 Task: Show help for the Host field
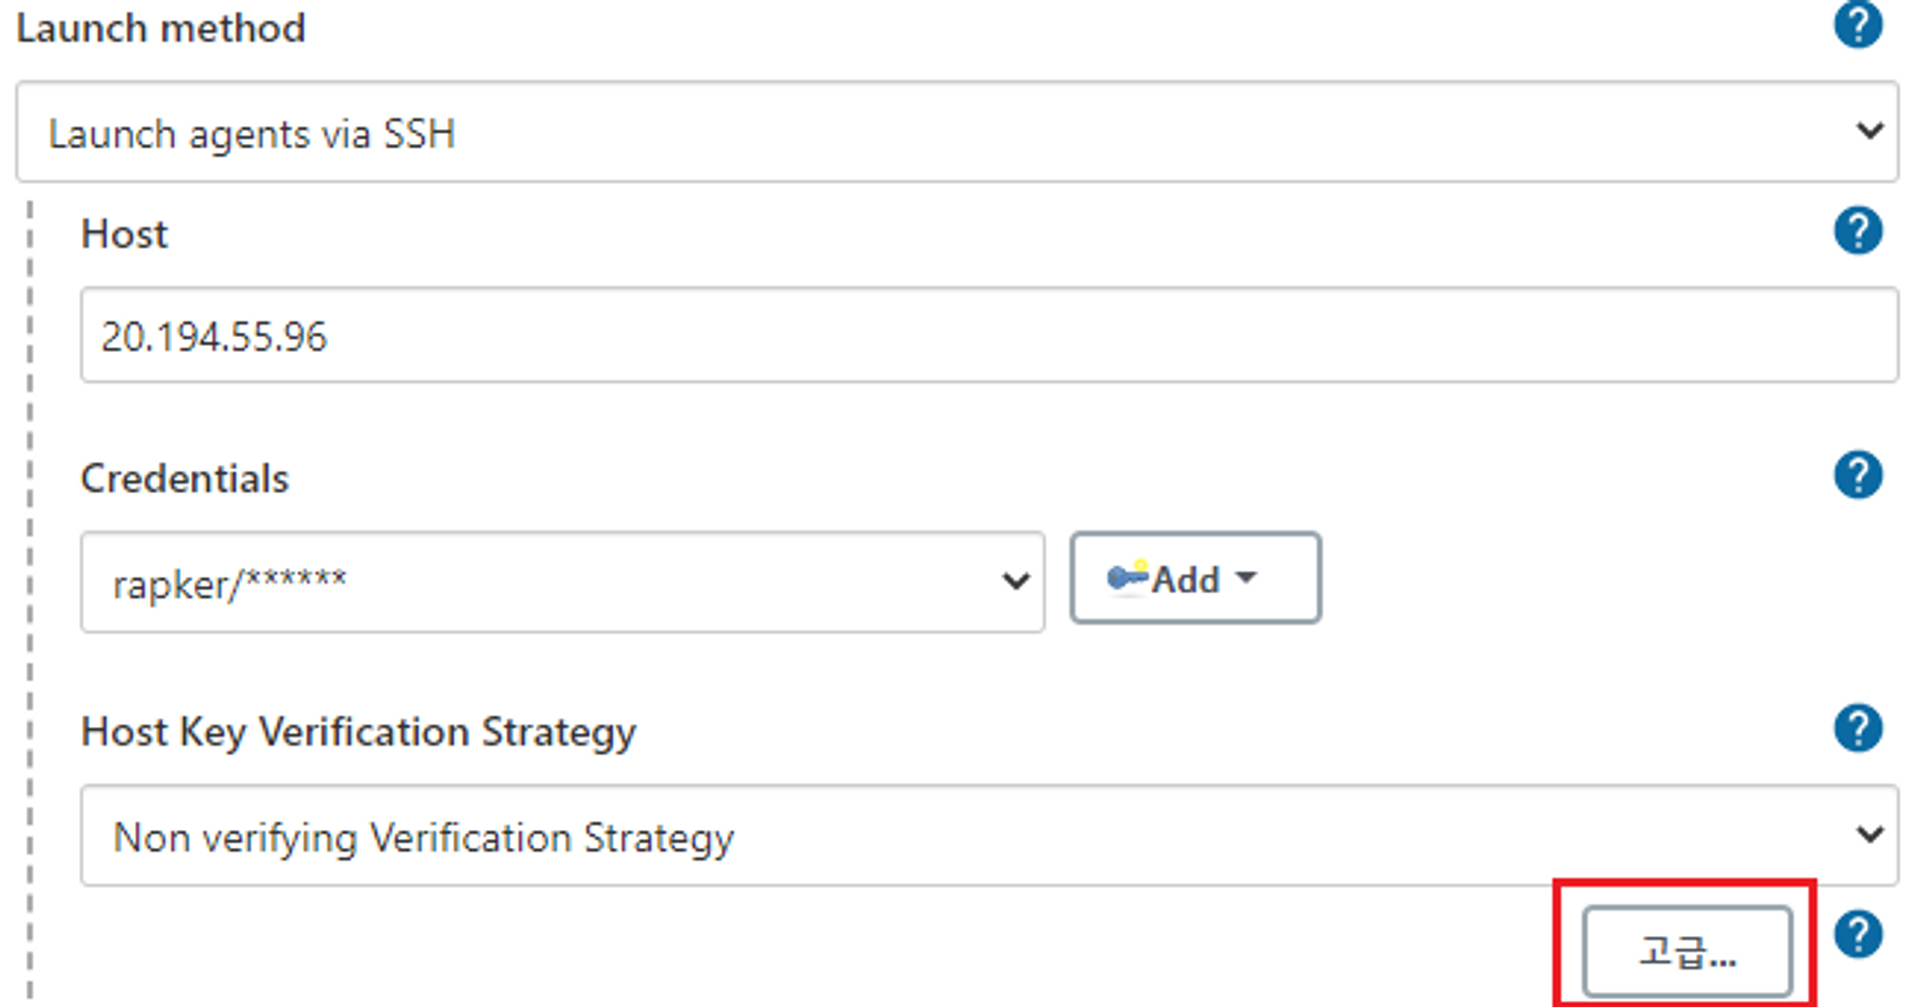pyautogui.click(x=1858, y=231)
